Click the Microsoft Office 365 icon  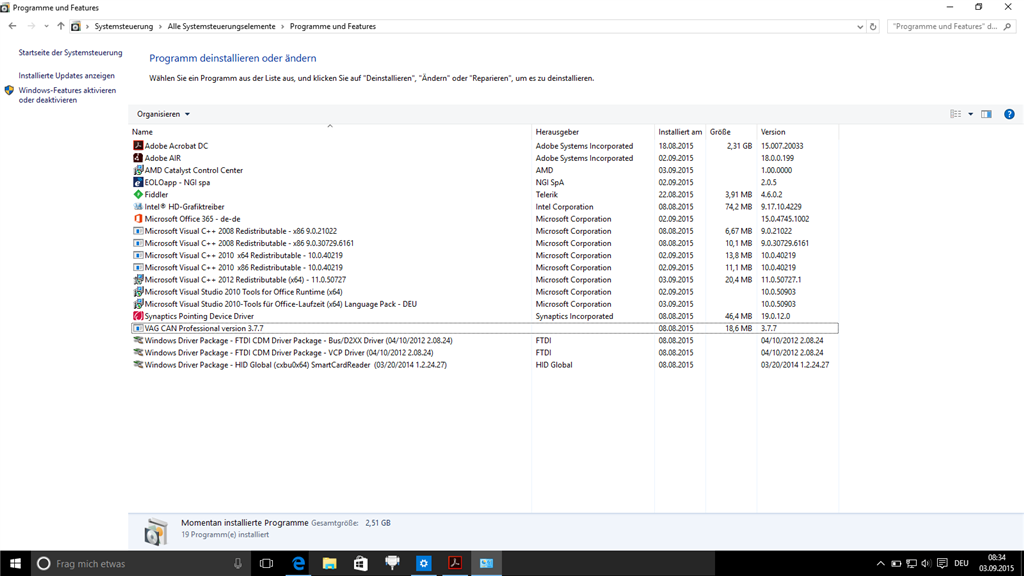pos(138,219)
